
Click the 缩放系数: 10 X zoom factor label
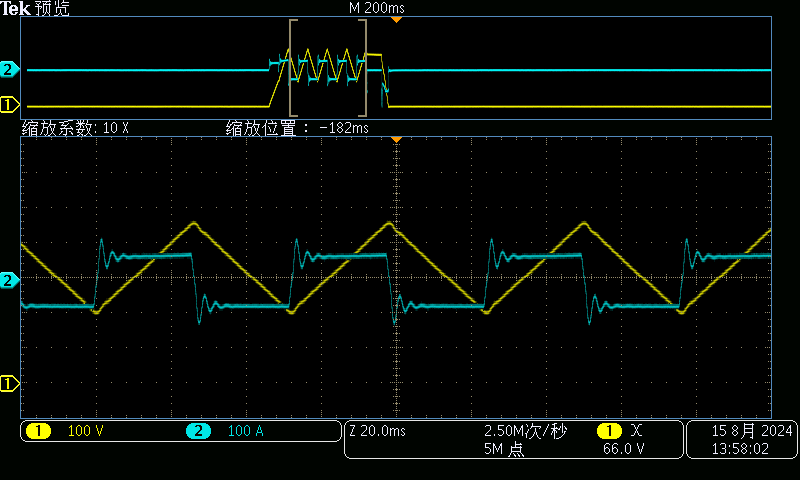coord(75,128)
